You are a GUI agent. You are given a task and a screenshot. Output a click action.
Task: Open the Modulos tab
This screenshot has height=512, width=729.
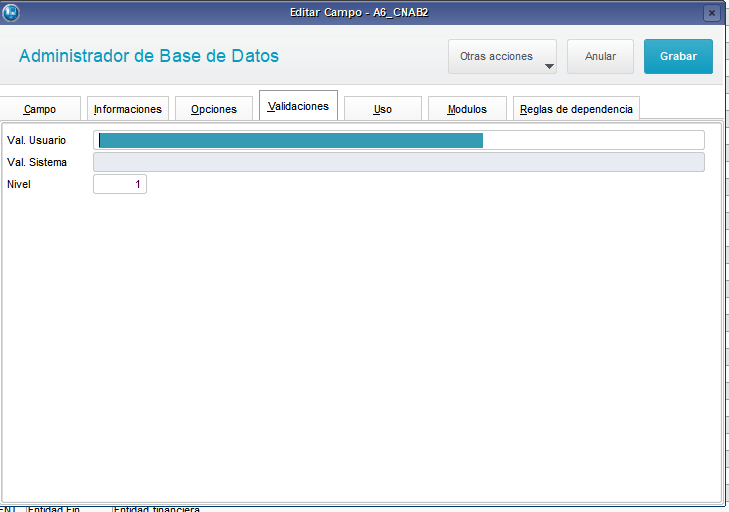[x=467, y=109]
